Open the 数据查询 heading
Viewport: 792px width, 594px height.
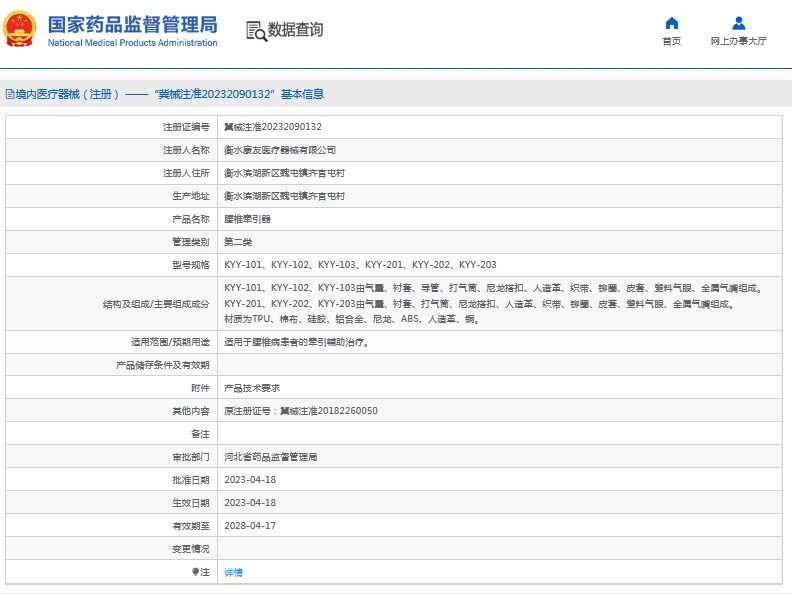[295, 29]
